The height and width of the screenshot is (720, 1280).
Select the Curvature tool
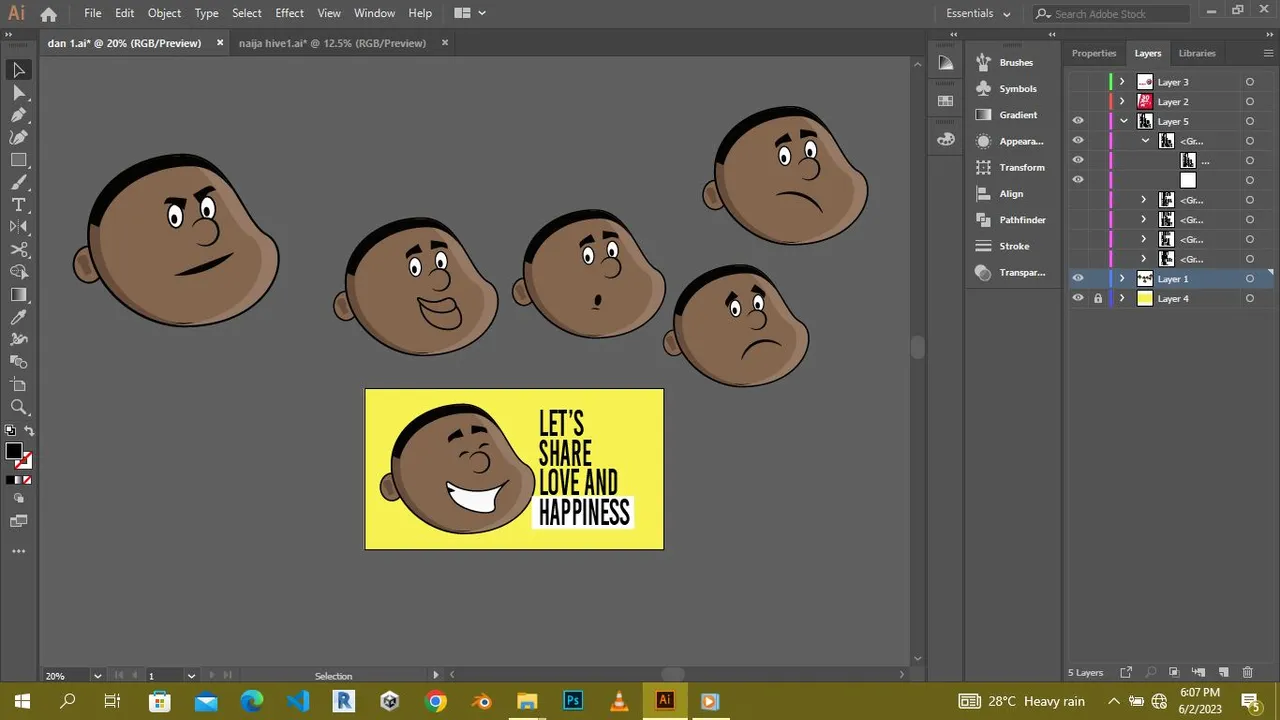pyautogui.click(x=19, y=138)
